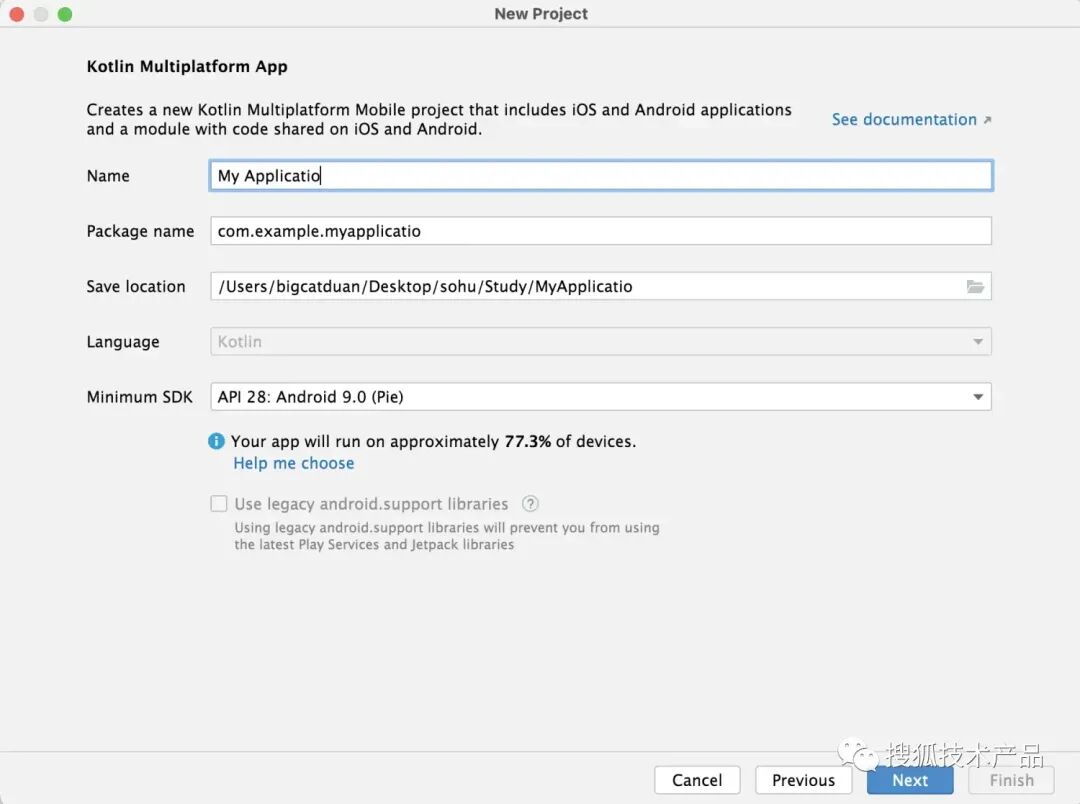Click the Minimum SDK label
Image resolution: width=1080 pixels, height=804 pixels.
click(x=140, y=397)
